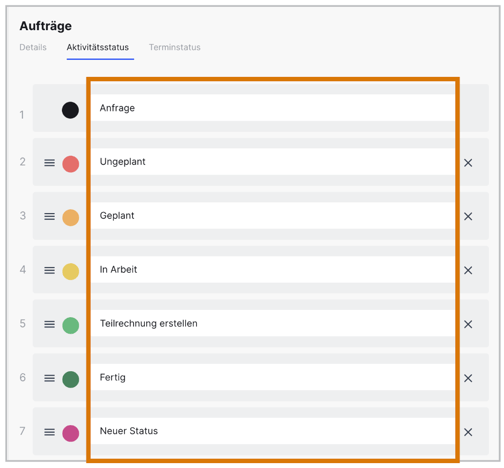Focus the Anfrage status name field
504x468 pixels.
coord(273,108)
